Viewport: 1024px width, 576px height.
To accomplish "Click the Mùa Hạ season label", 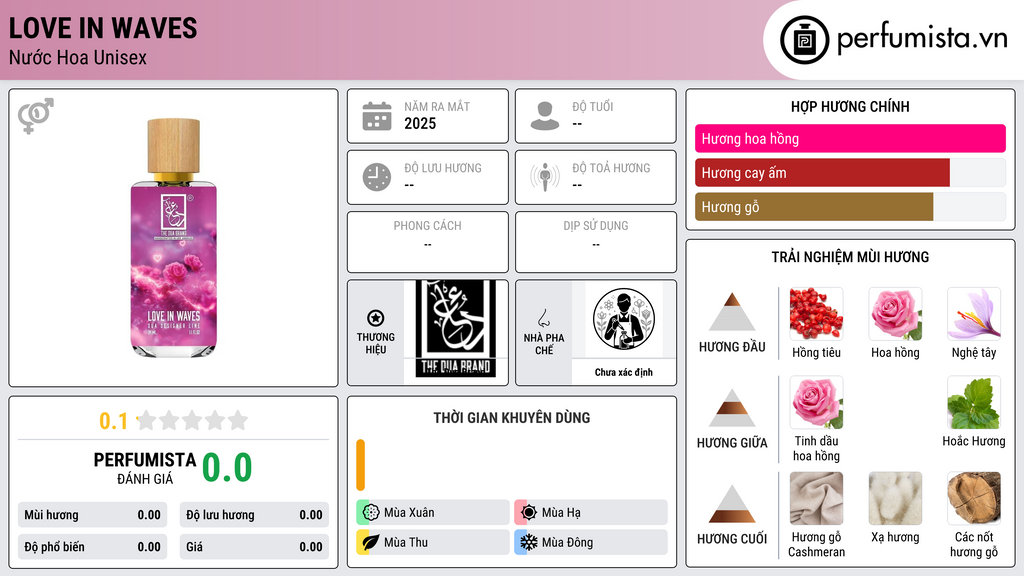I will [x=561, y=513].
